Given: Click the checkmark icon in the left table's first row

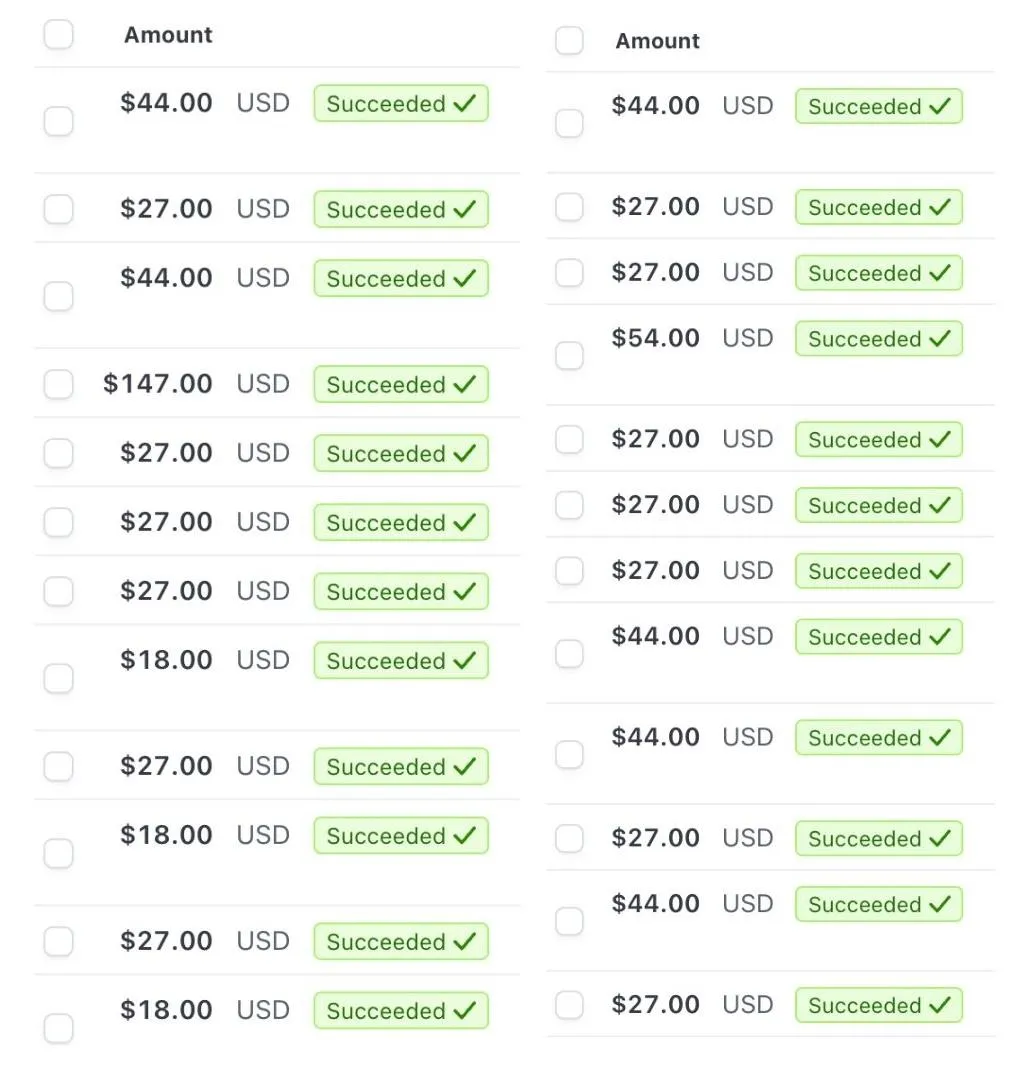Looking at the screenshot, I should coord(464,104).
